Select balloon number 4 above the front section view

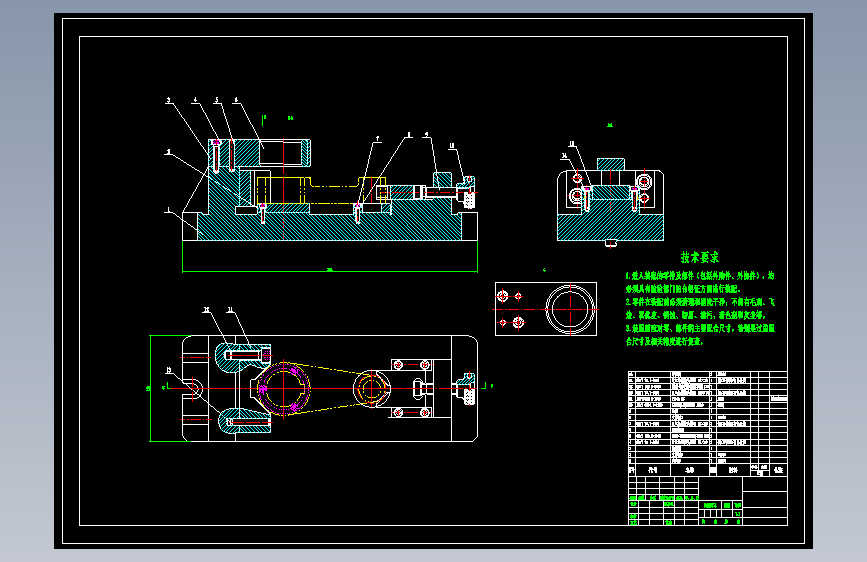[x=195, y=101]
